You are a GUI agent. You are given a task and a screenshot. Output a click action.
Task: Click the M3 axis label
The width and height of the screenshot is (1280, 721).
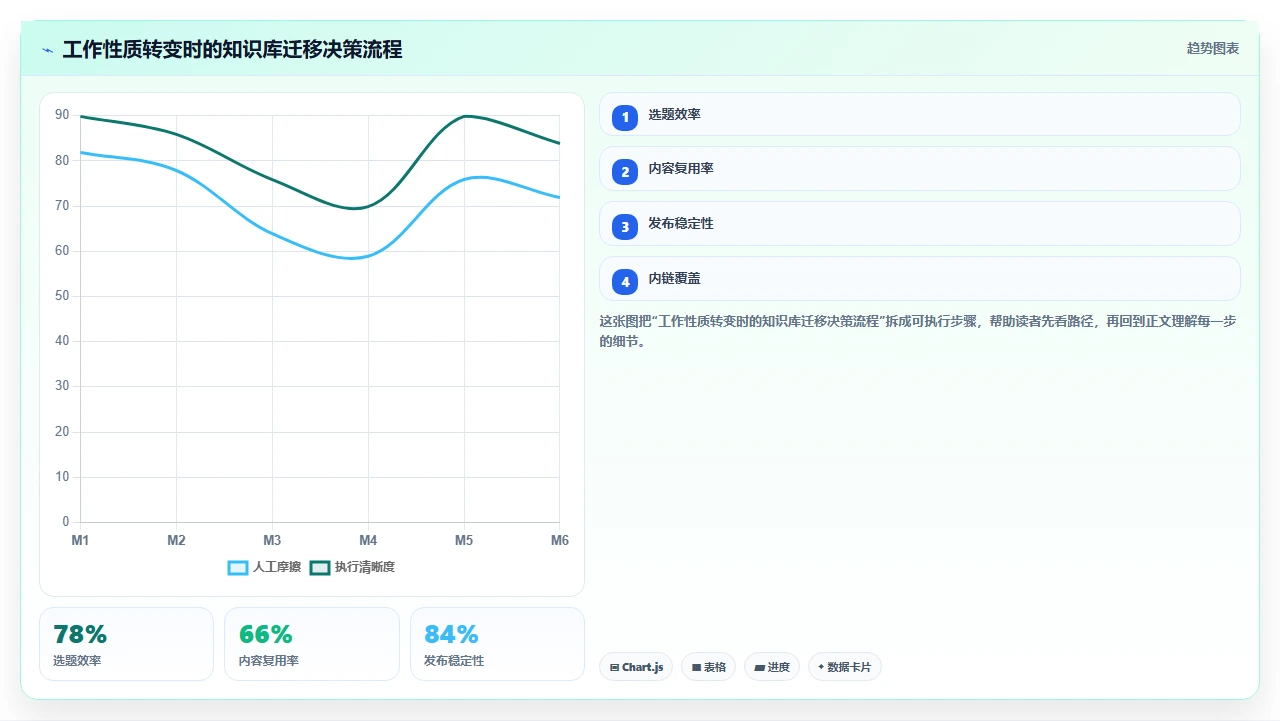click(x=272, y=540)
